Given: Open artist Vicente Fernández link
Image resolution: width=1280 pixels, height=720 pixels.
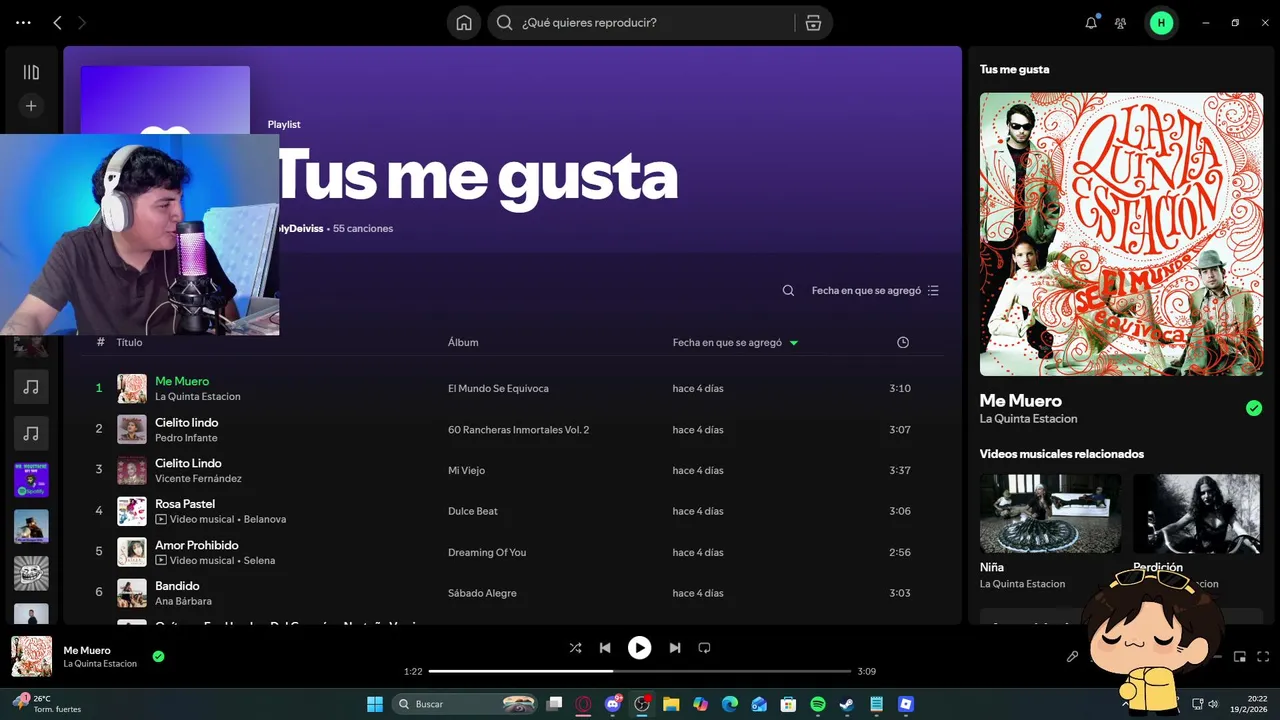Looking at the screenshot, I should tap(197, 478).
